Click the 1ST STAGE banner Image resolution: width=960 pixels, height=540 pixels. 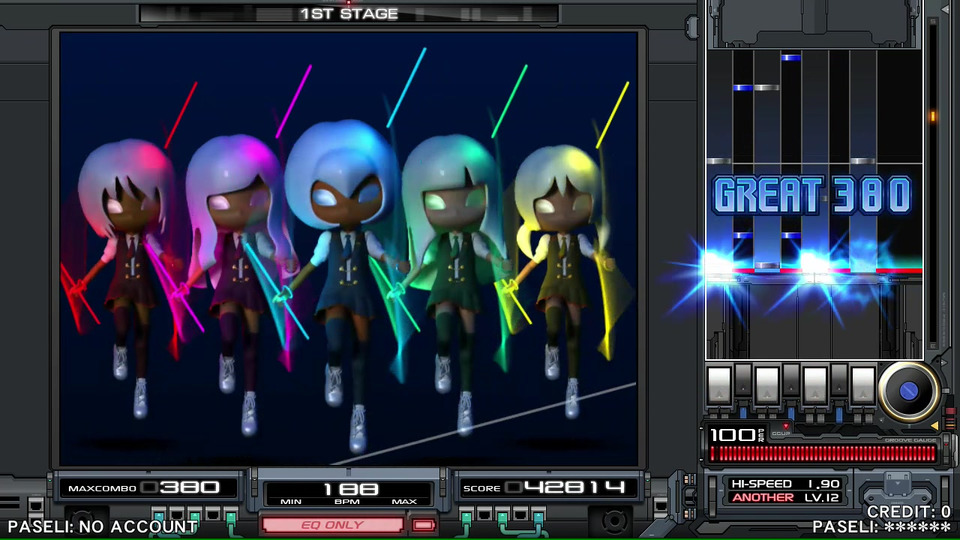[x=349, y=14]
